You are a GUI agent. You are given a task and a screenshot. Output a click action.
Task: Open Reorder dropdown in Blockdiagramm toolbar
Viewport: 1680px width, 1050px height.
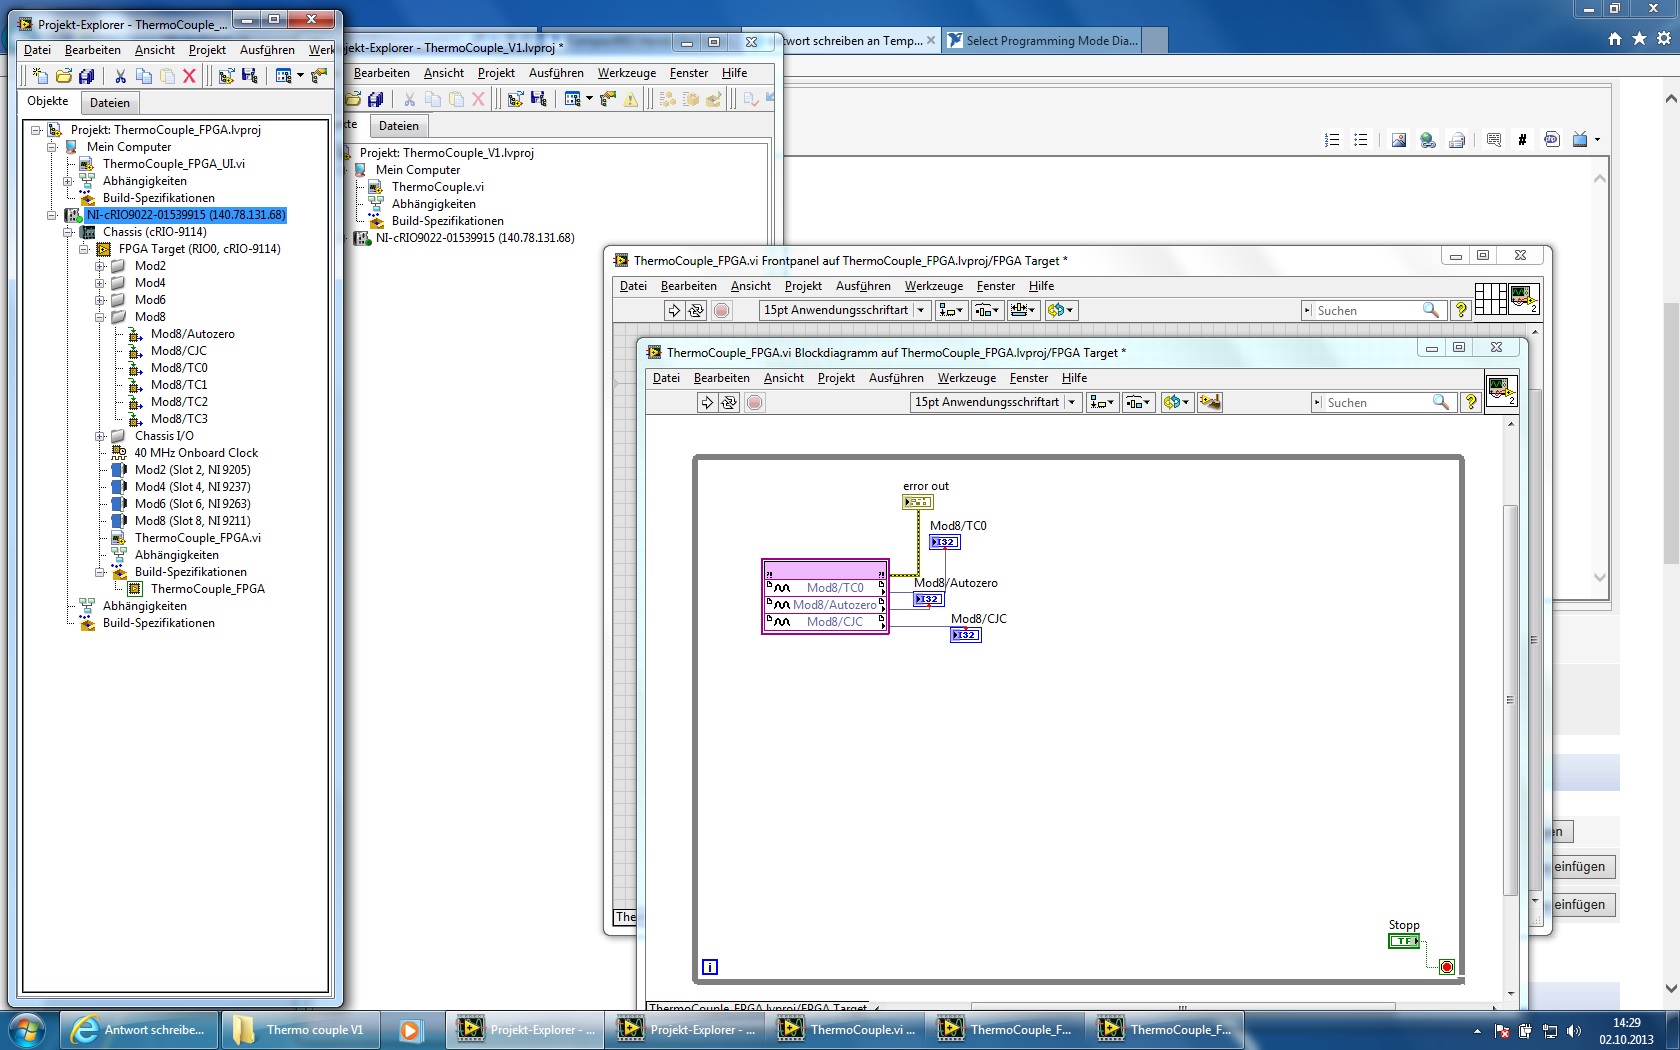tap(1177, 402)
